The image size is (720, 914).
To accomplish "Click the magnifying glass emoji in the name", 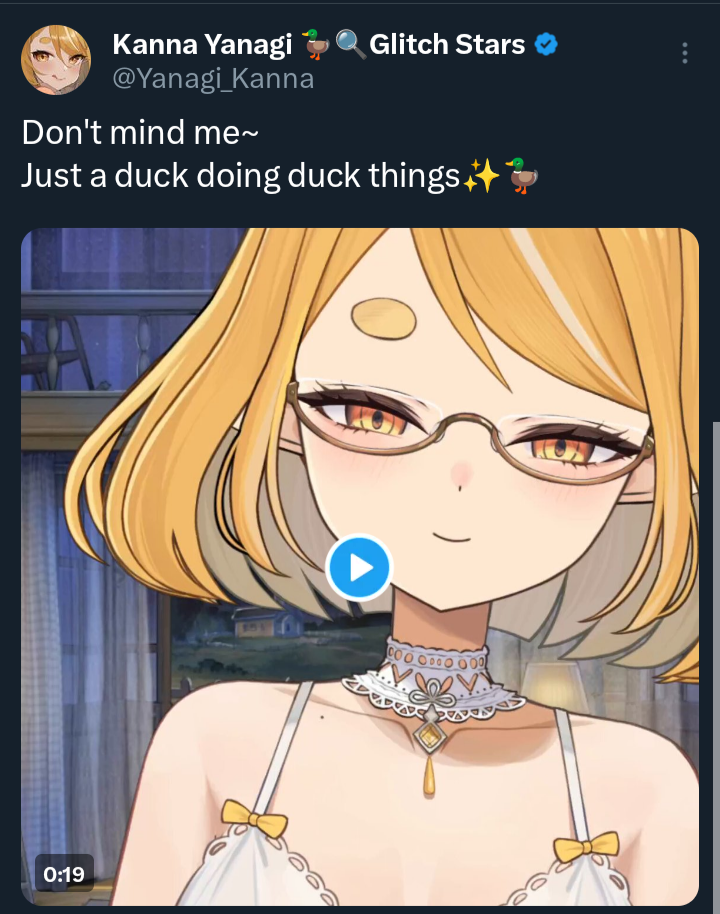I will (350, 44).
